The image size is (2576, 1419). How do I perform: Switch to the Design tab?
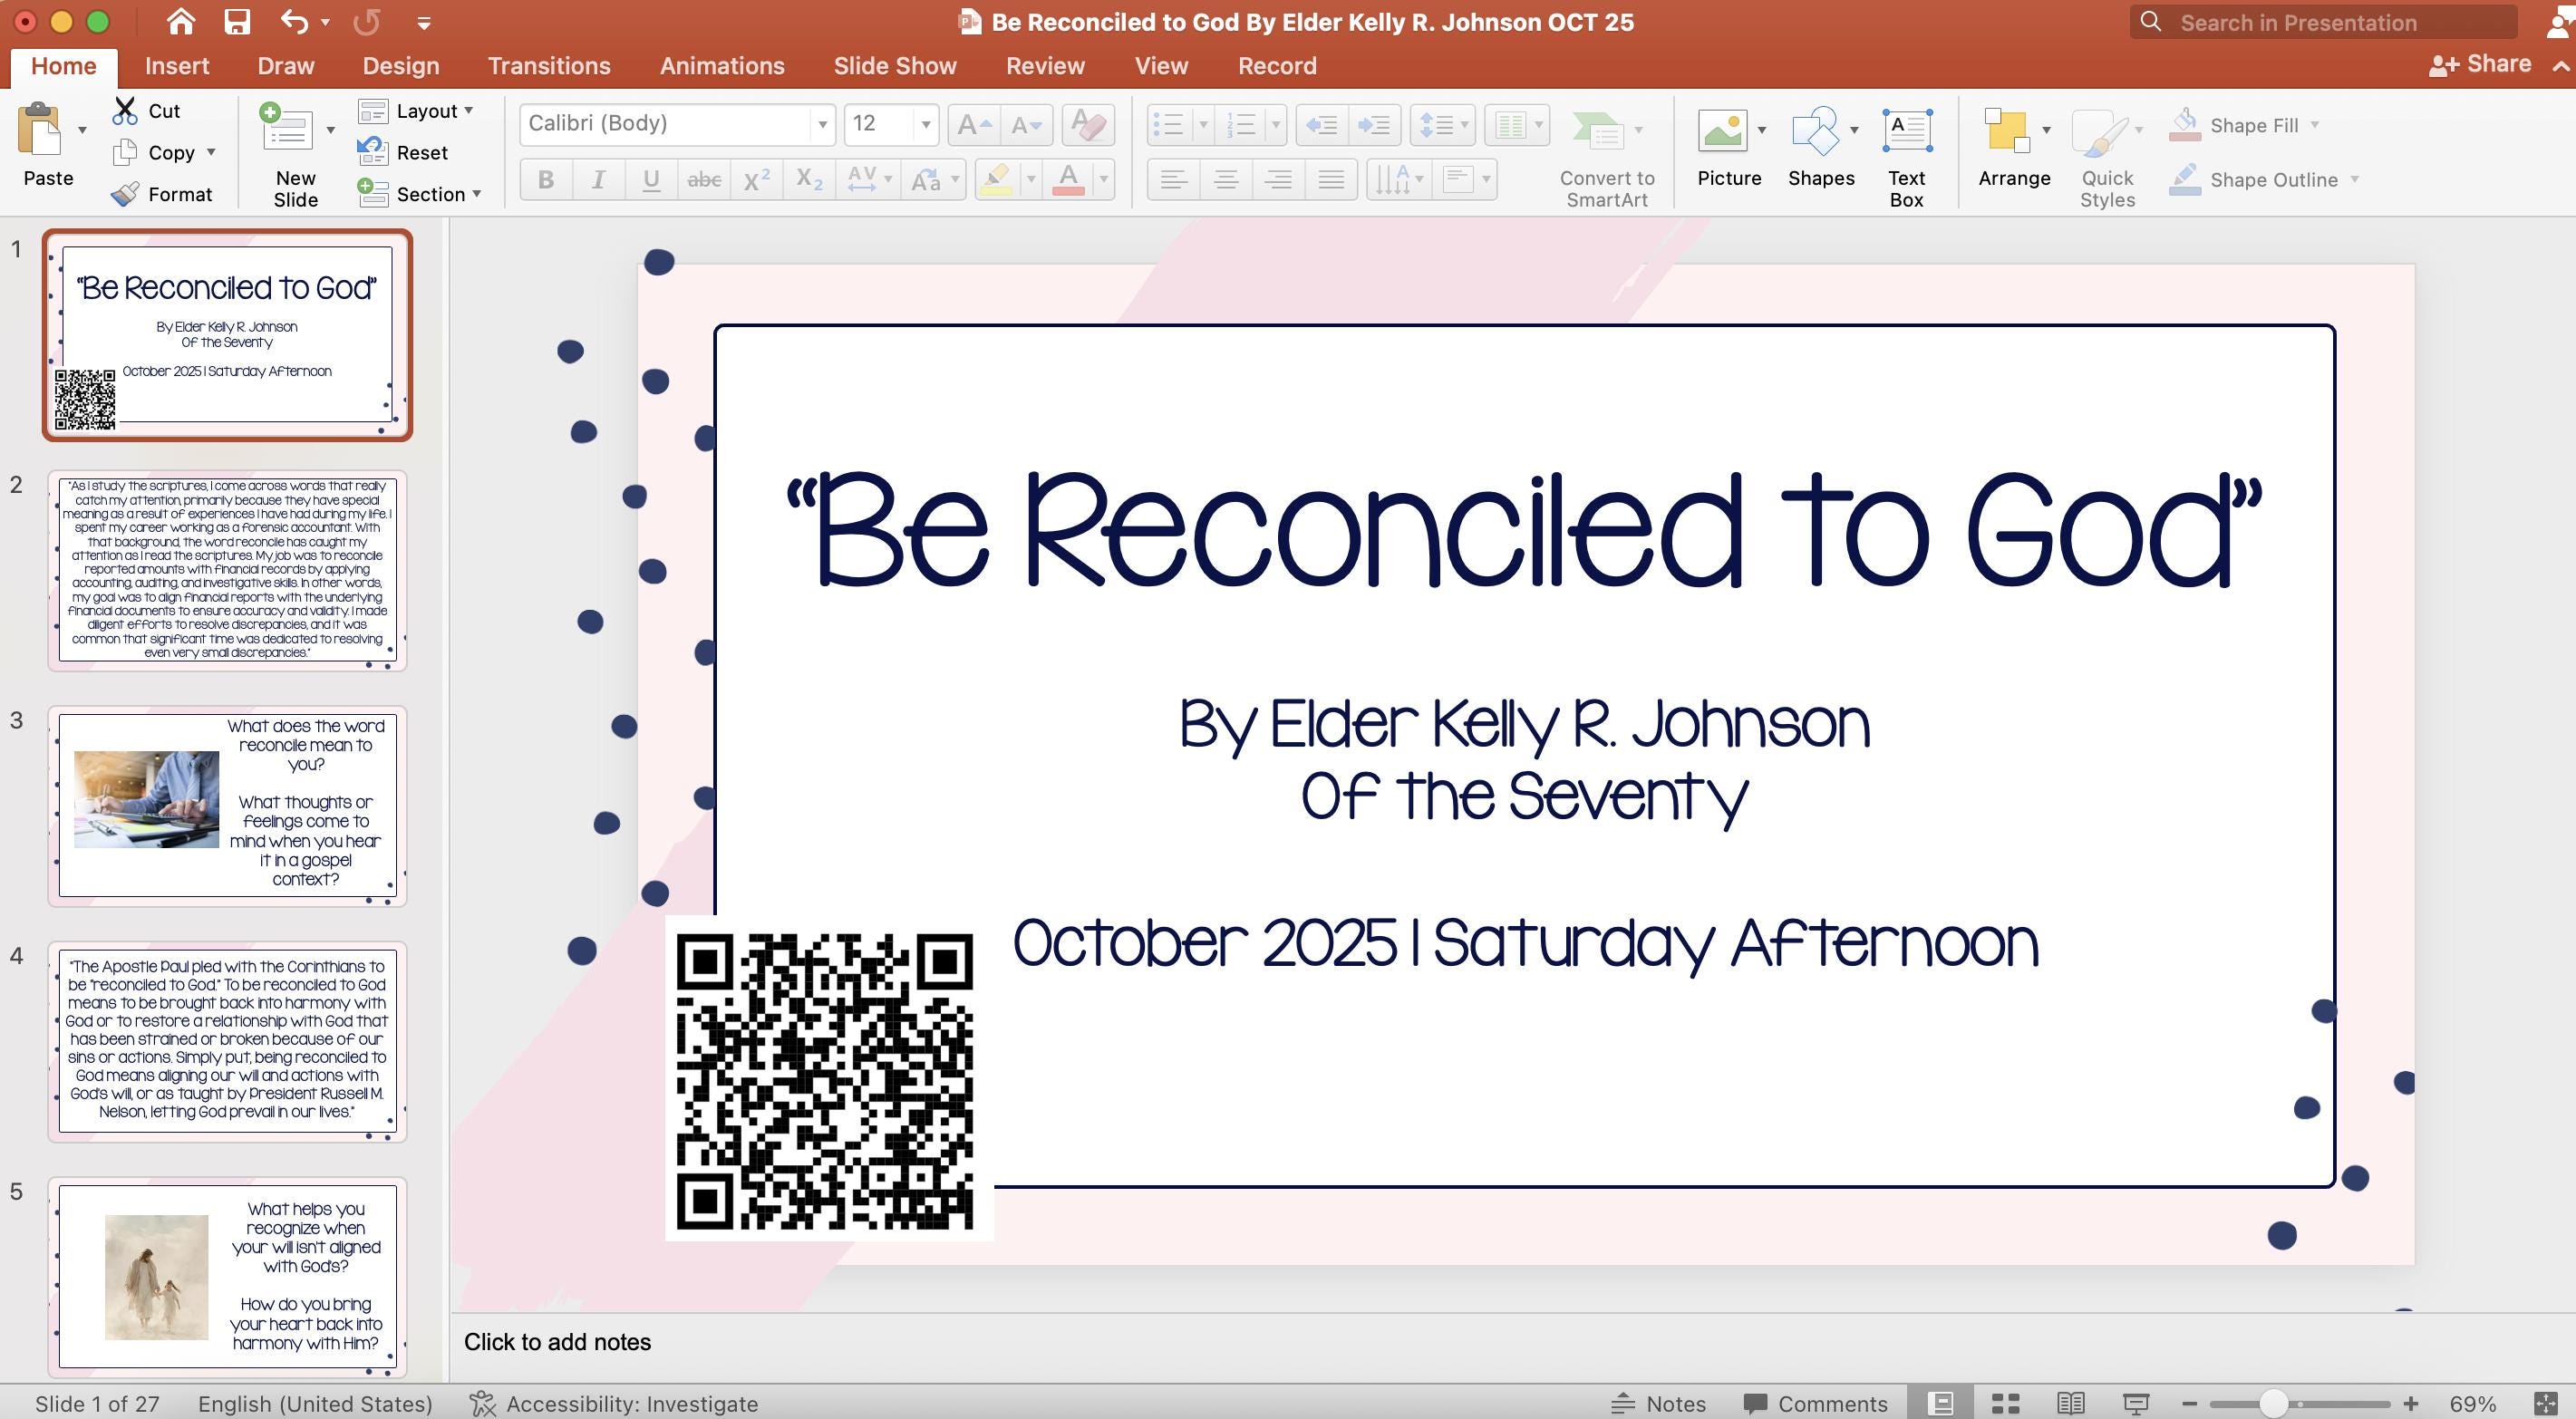tap(401, 66)
